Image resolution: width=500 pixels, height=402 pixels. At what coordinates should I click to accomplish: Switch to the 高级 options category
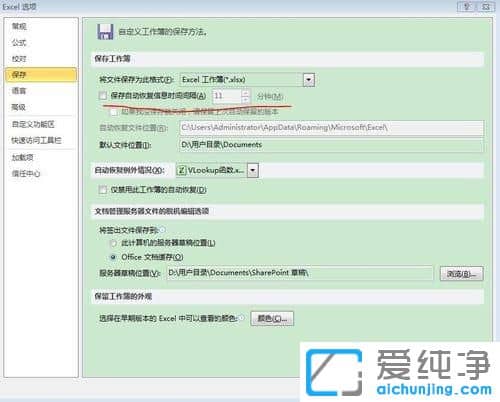click(x=19, y=107)
